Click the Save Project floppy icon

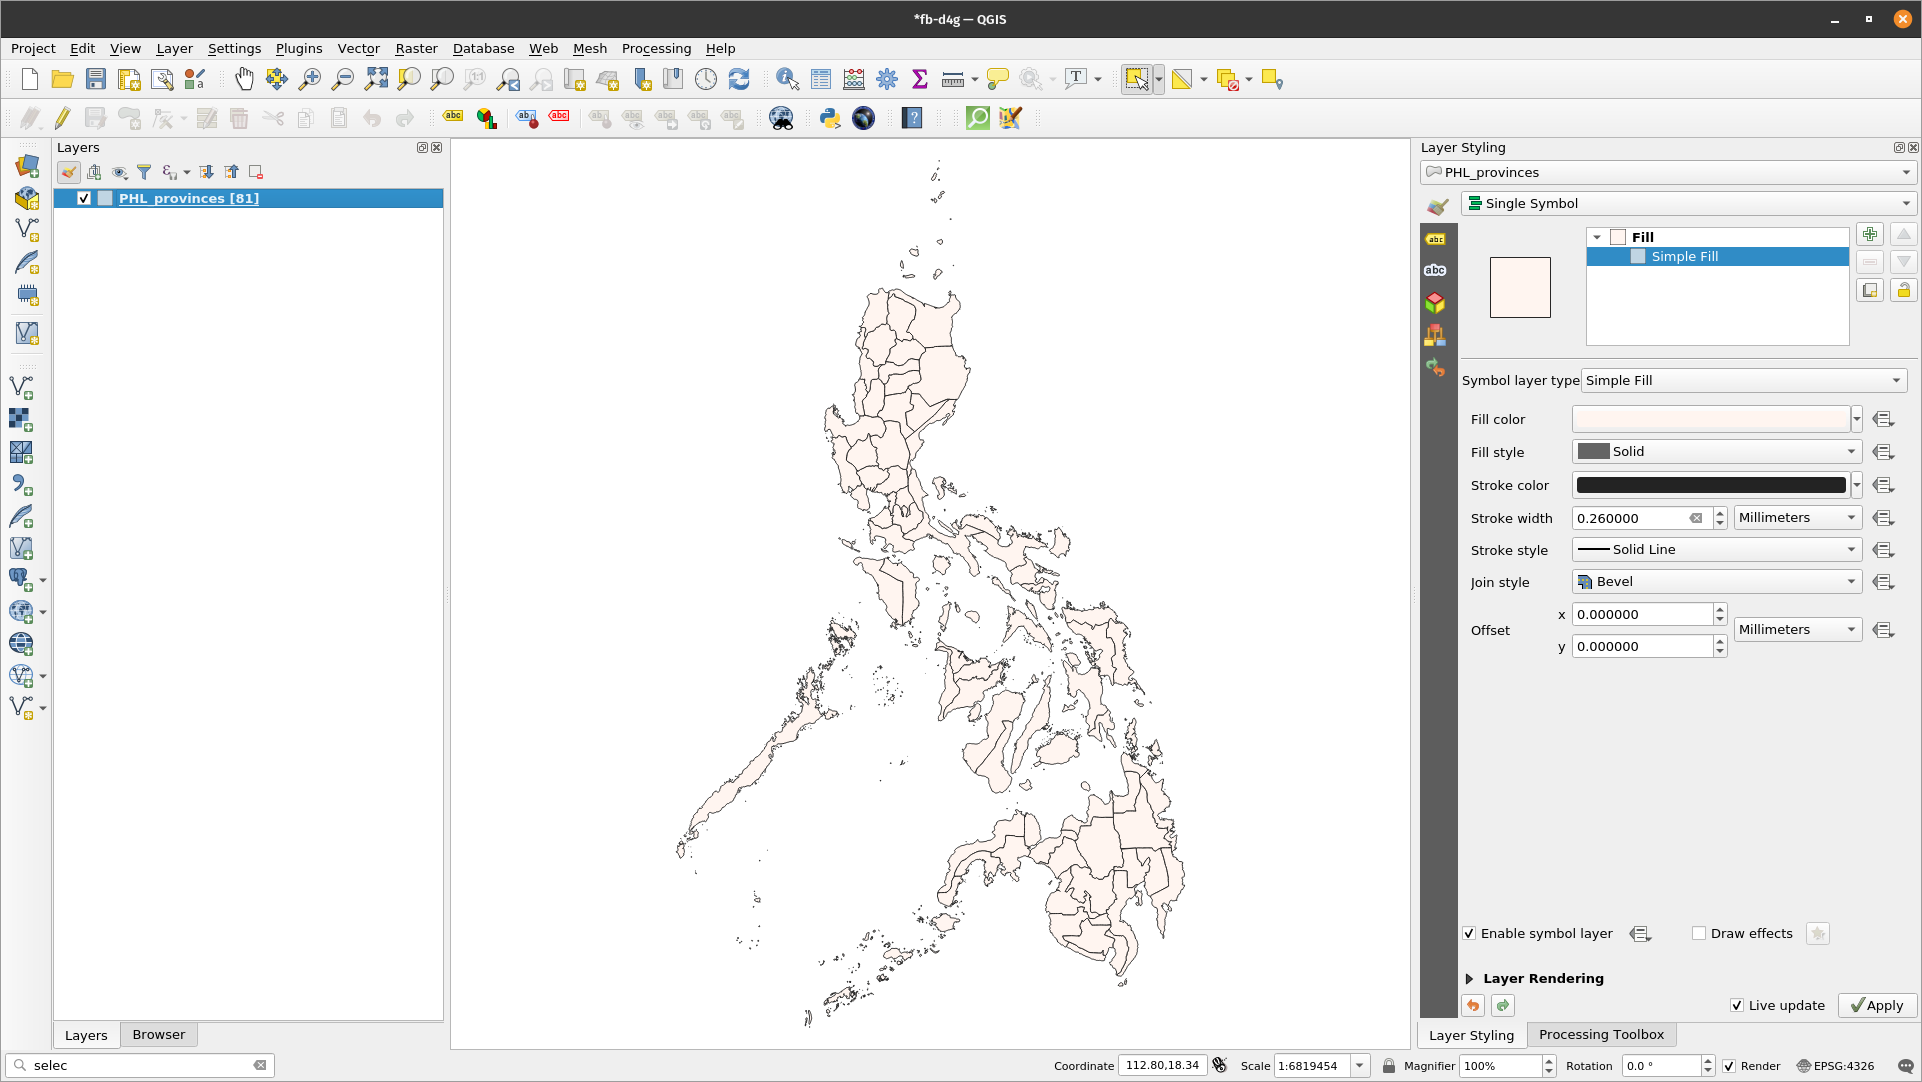[95, 79]
